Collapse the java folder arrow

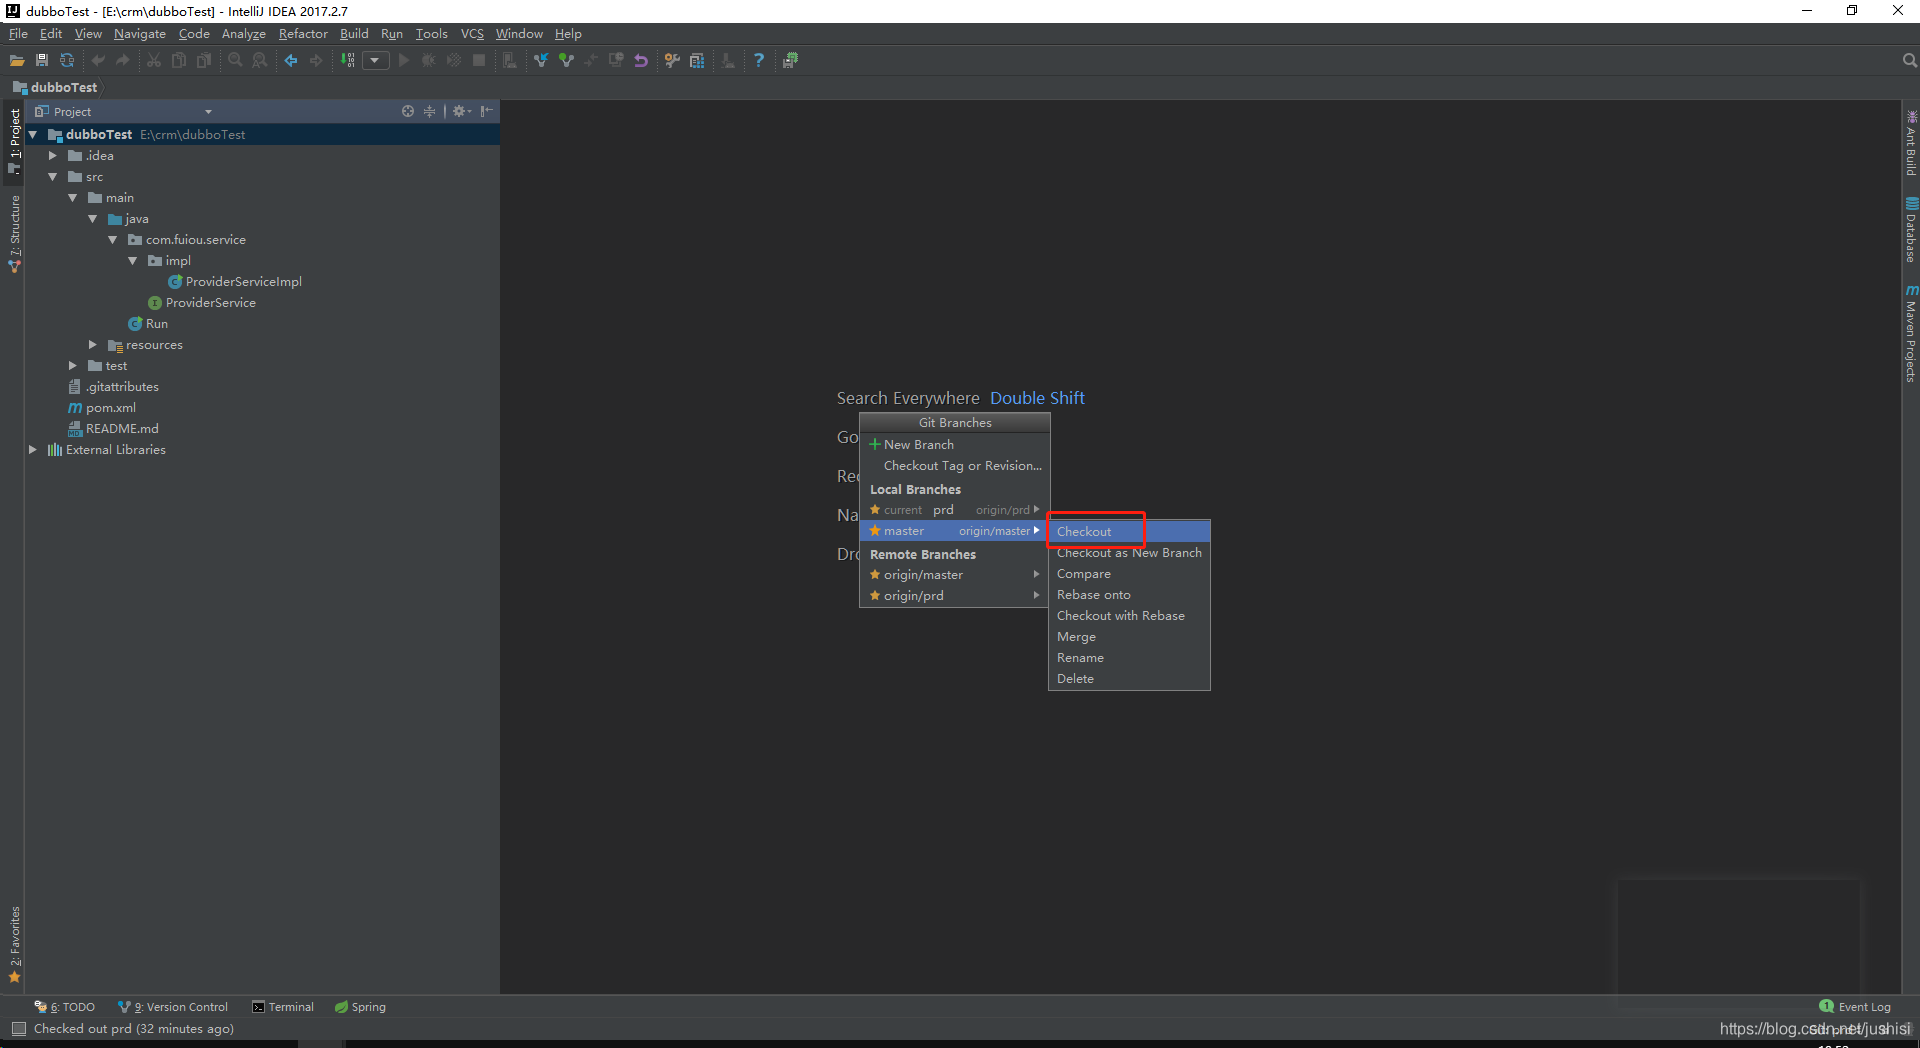pos(93,218)
